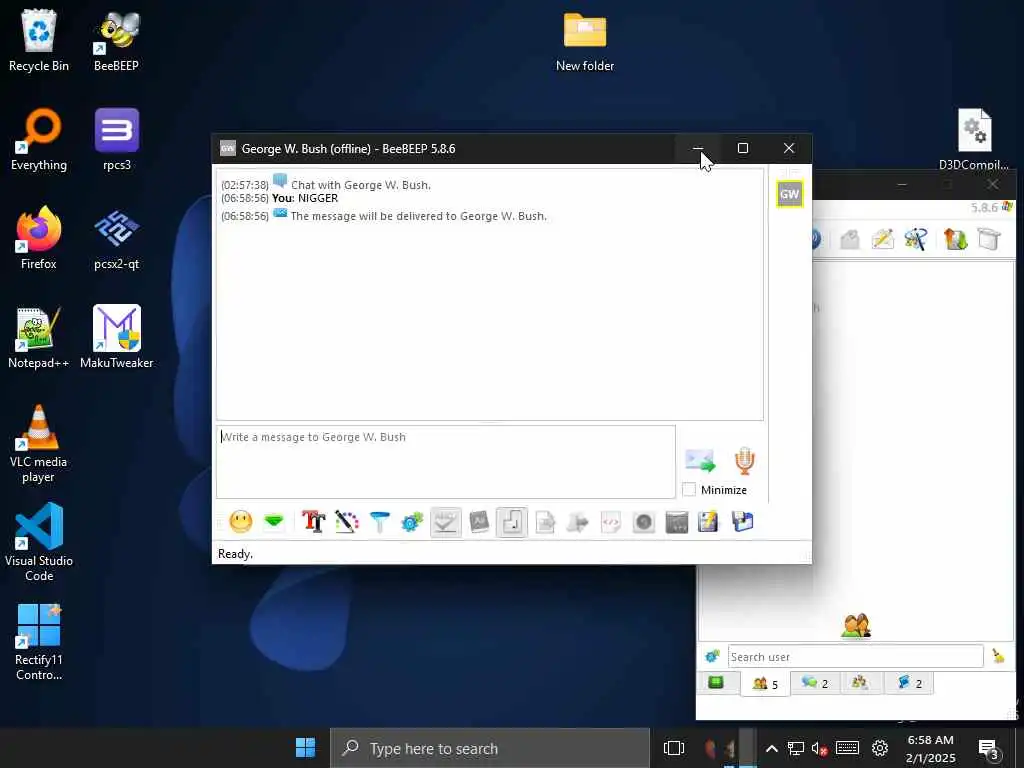Switch to the blue icon tab showing 2

click(x=909, y=683)
